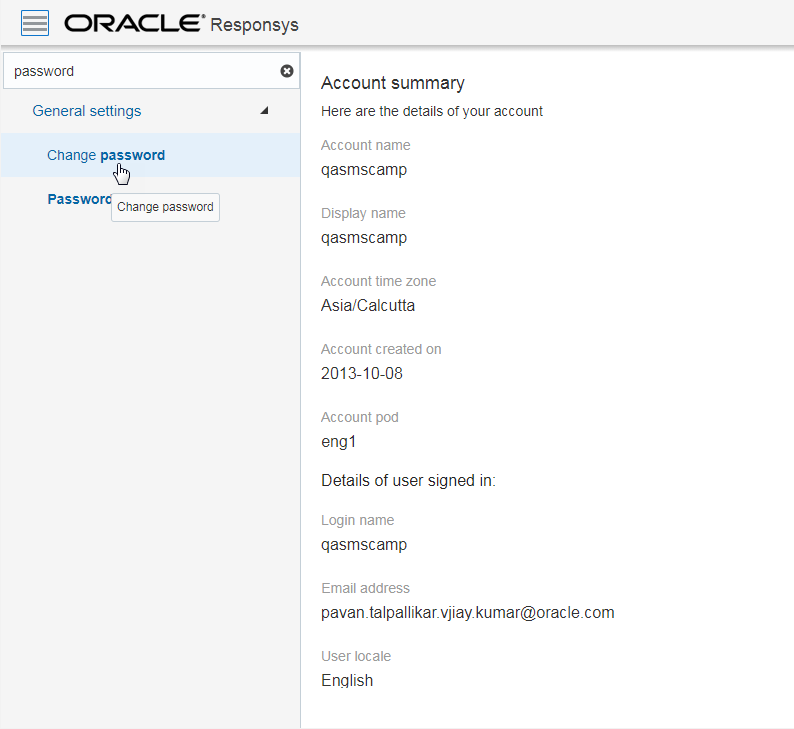
Task: Click the Oracle Responsys logo
Action: pos(181,24)
